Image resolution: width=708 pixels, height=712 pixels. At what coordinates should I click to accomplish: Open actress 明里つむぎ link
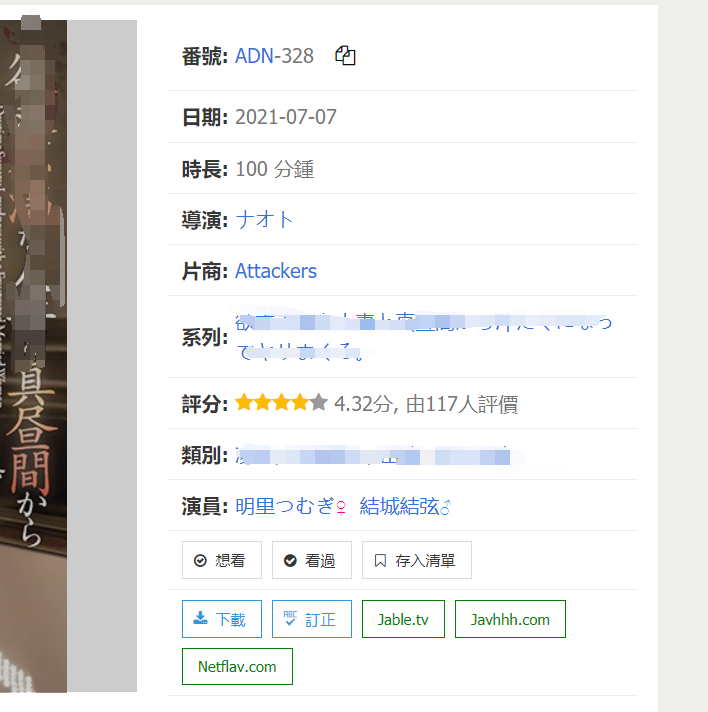coord(291,506)
